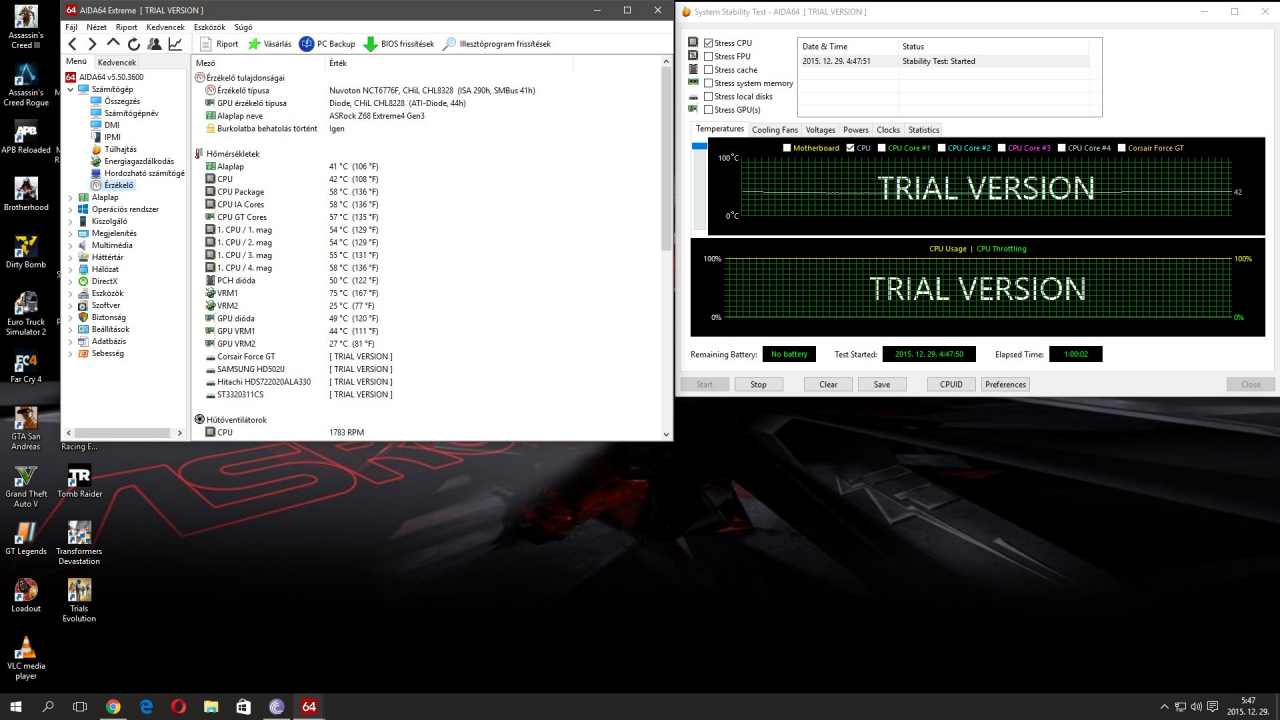
Task: Open Energiagazdálkodás page in the tree
Action: [x=131, y=161]
